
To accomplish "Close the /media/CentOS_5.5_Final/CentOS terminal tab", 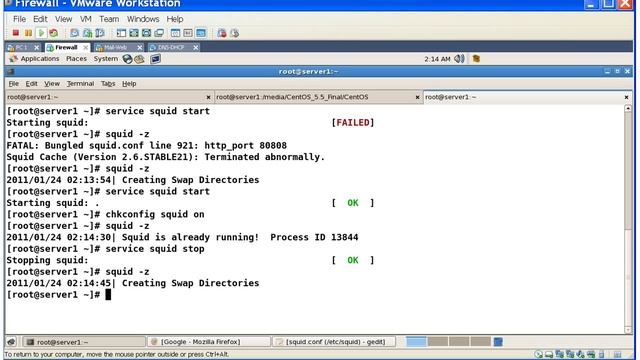I will 417,98.
